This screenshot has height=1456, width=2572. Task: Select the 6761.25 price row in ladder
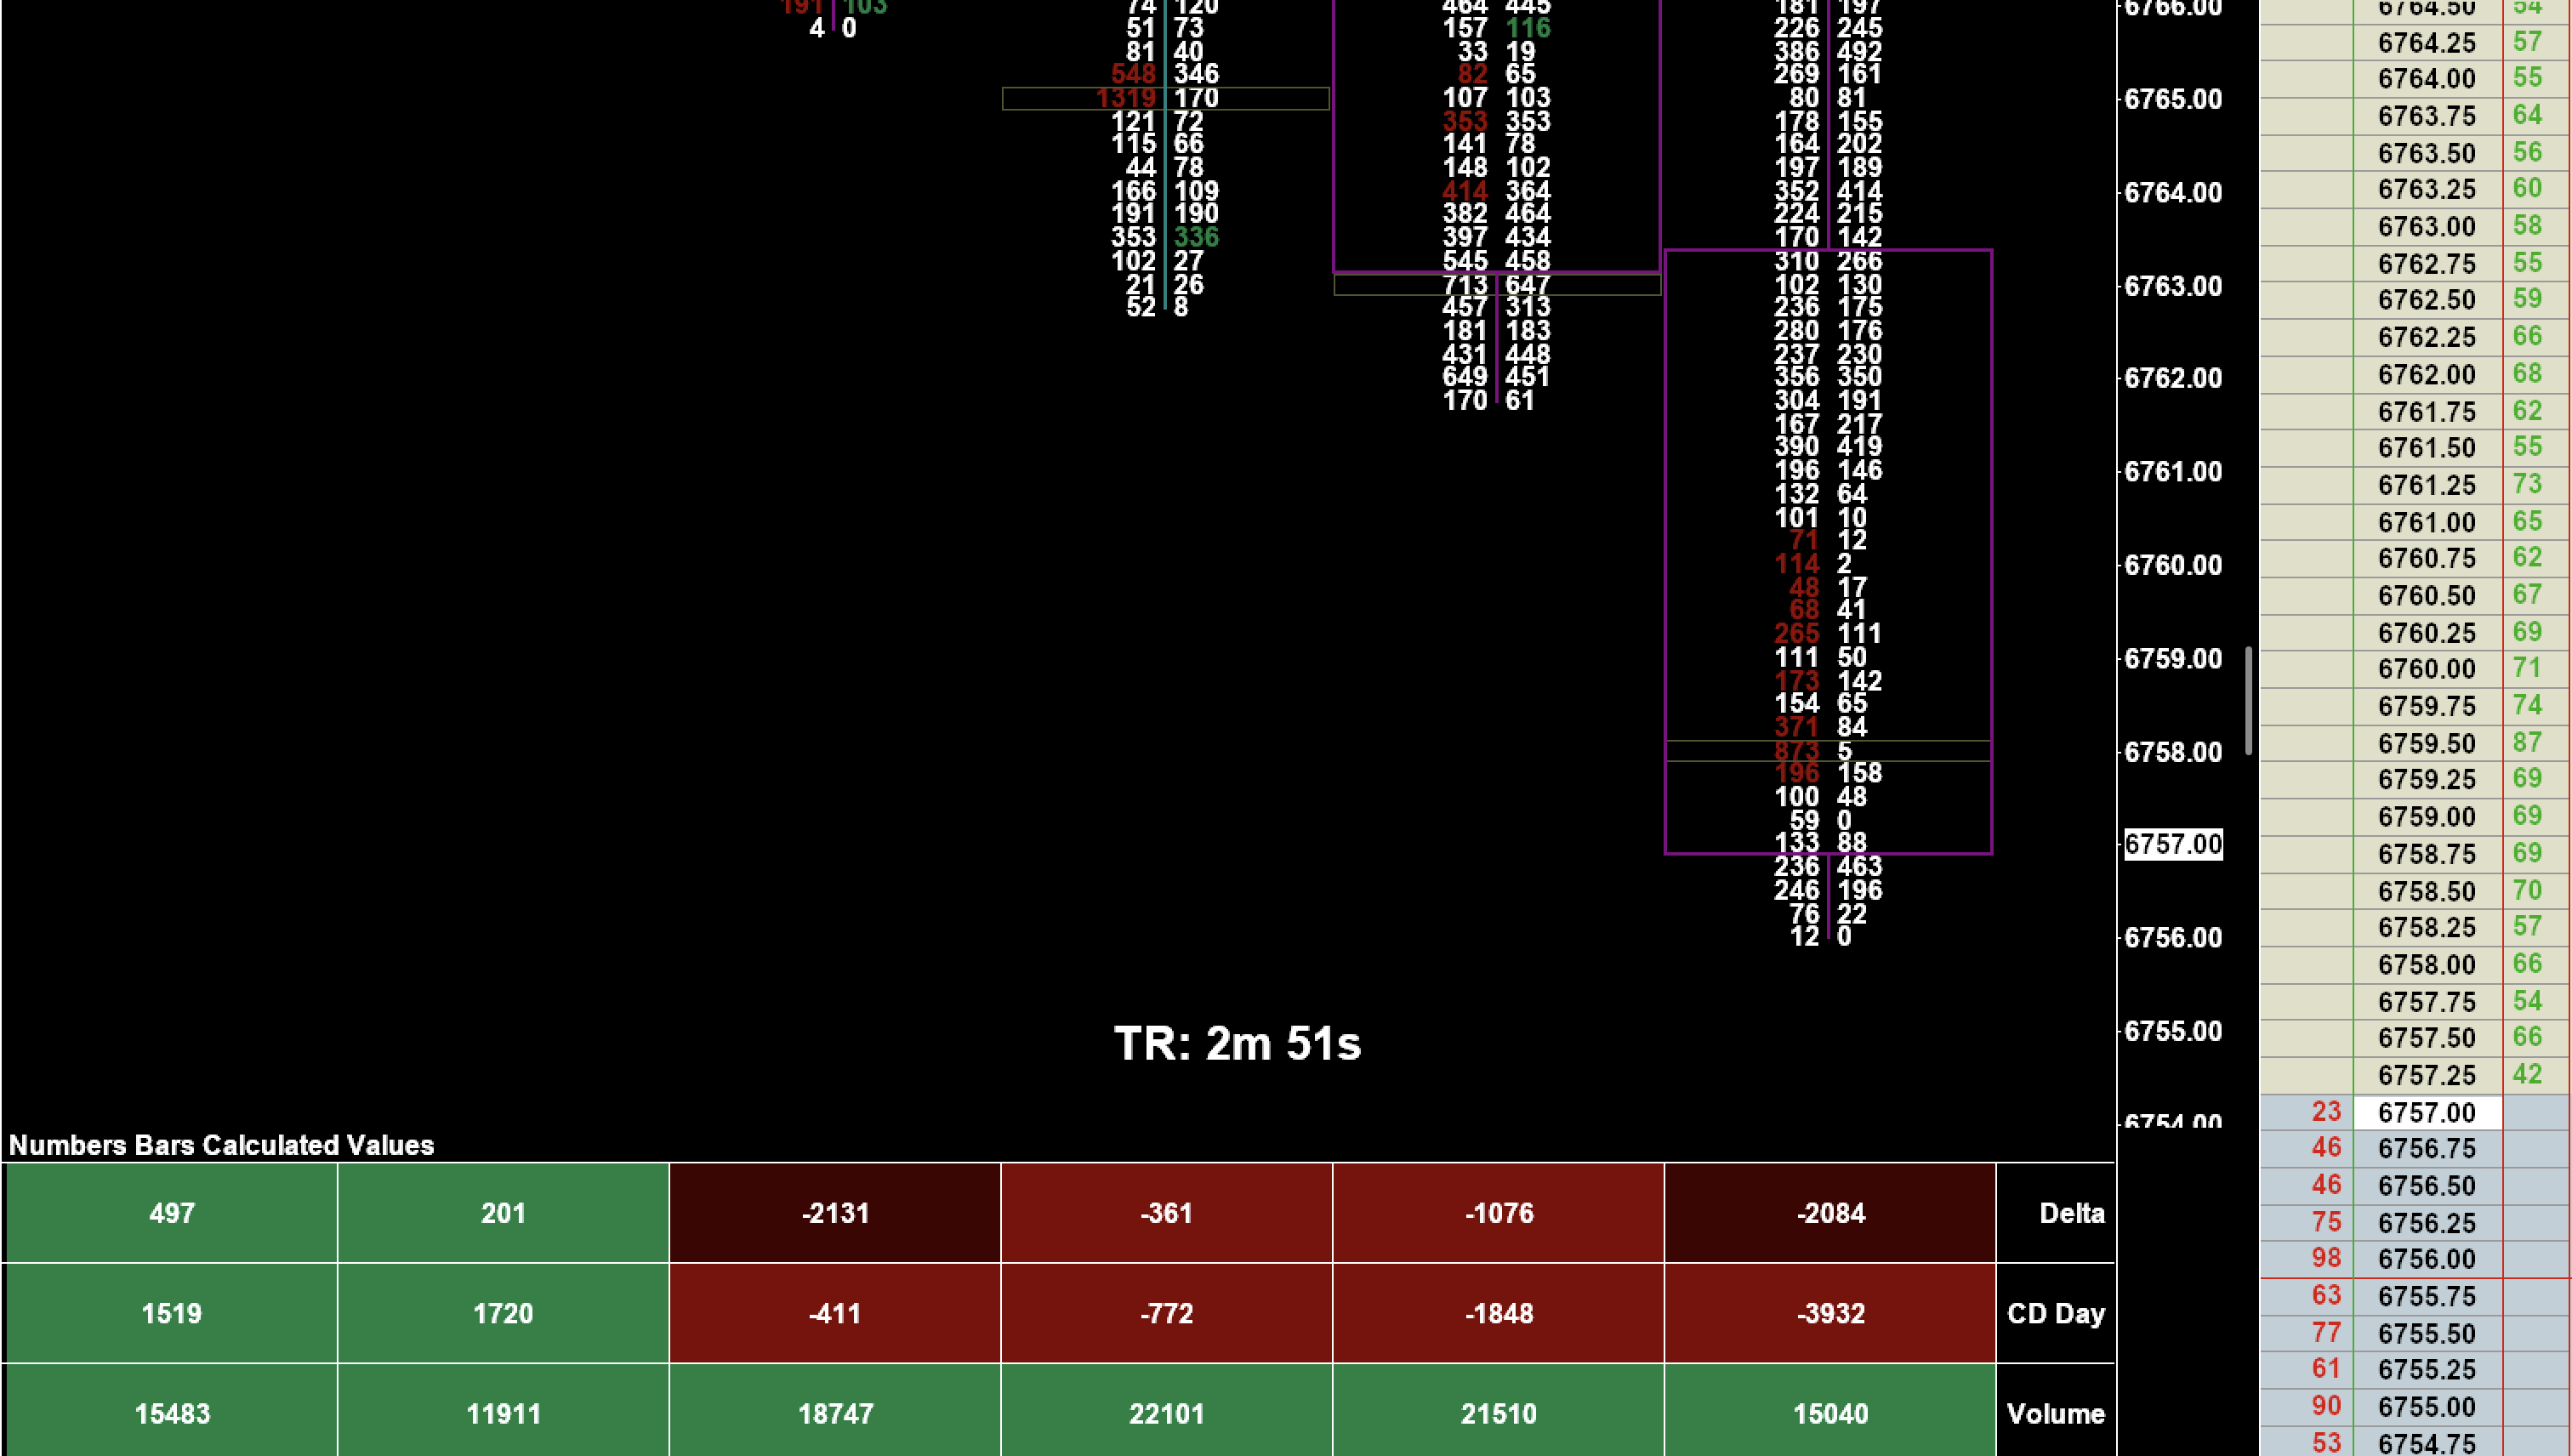[x=2426, y=485]
